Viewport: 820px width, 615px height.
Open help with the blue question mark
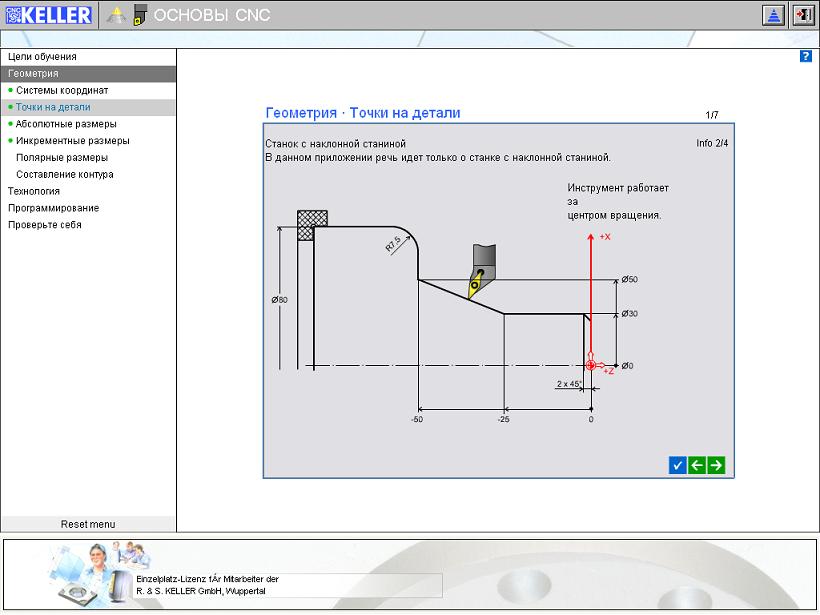pos(805,56)
